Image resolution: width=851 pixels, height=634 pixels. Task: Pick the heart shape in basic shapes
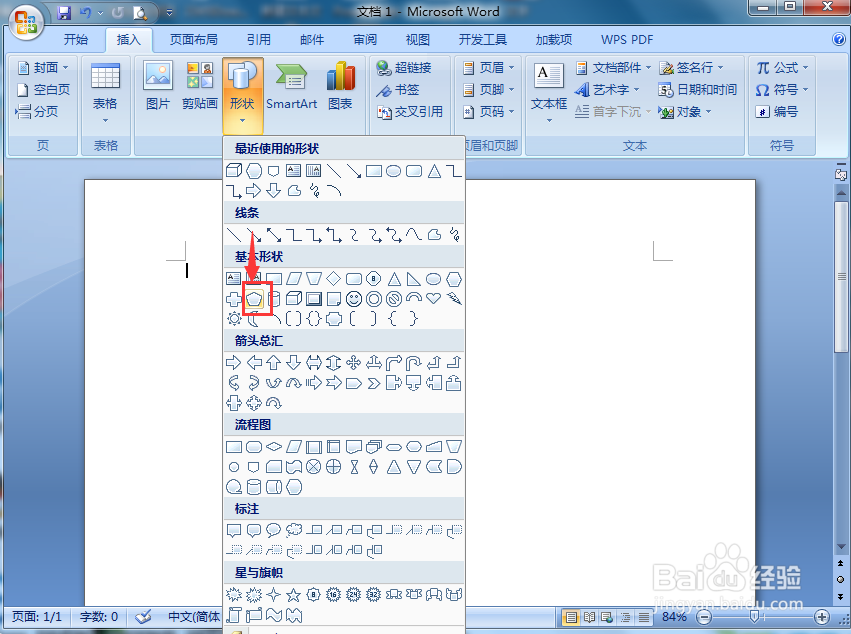click(x=433, y=298)
